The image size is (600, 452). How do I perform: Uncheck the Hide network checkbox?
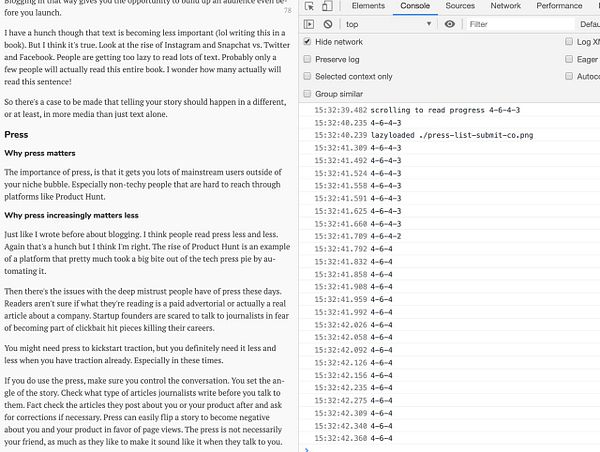coord(307,41)
